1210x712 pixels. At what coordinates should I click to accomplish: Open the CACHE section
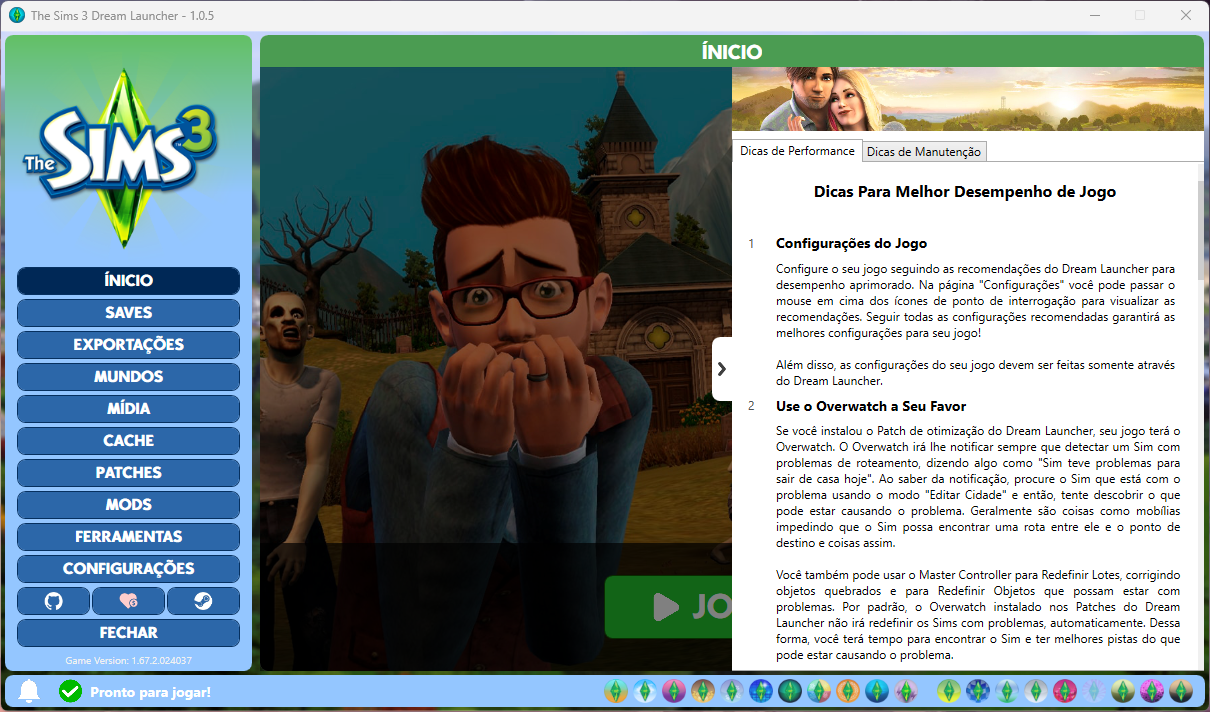tap(128, 441)
